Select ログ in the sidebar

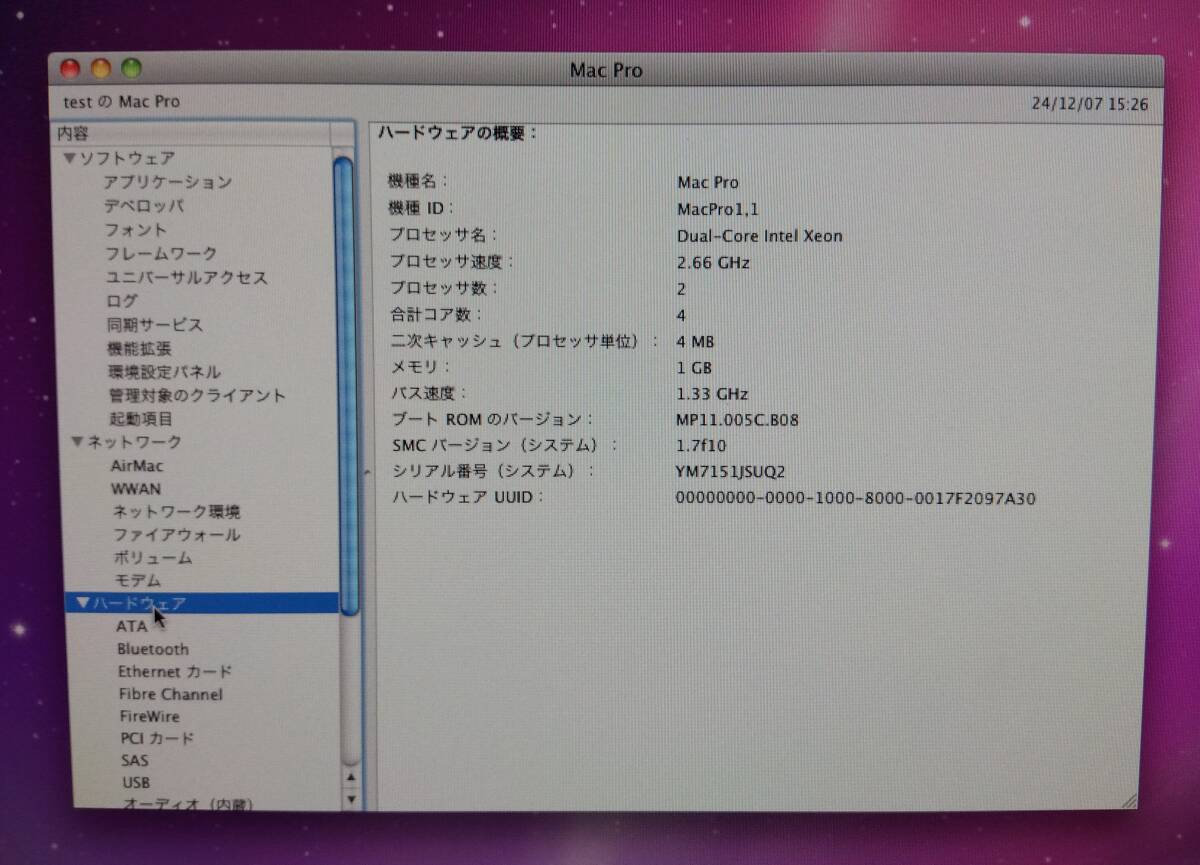122,301
